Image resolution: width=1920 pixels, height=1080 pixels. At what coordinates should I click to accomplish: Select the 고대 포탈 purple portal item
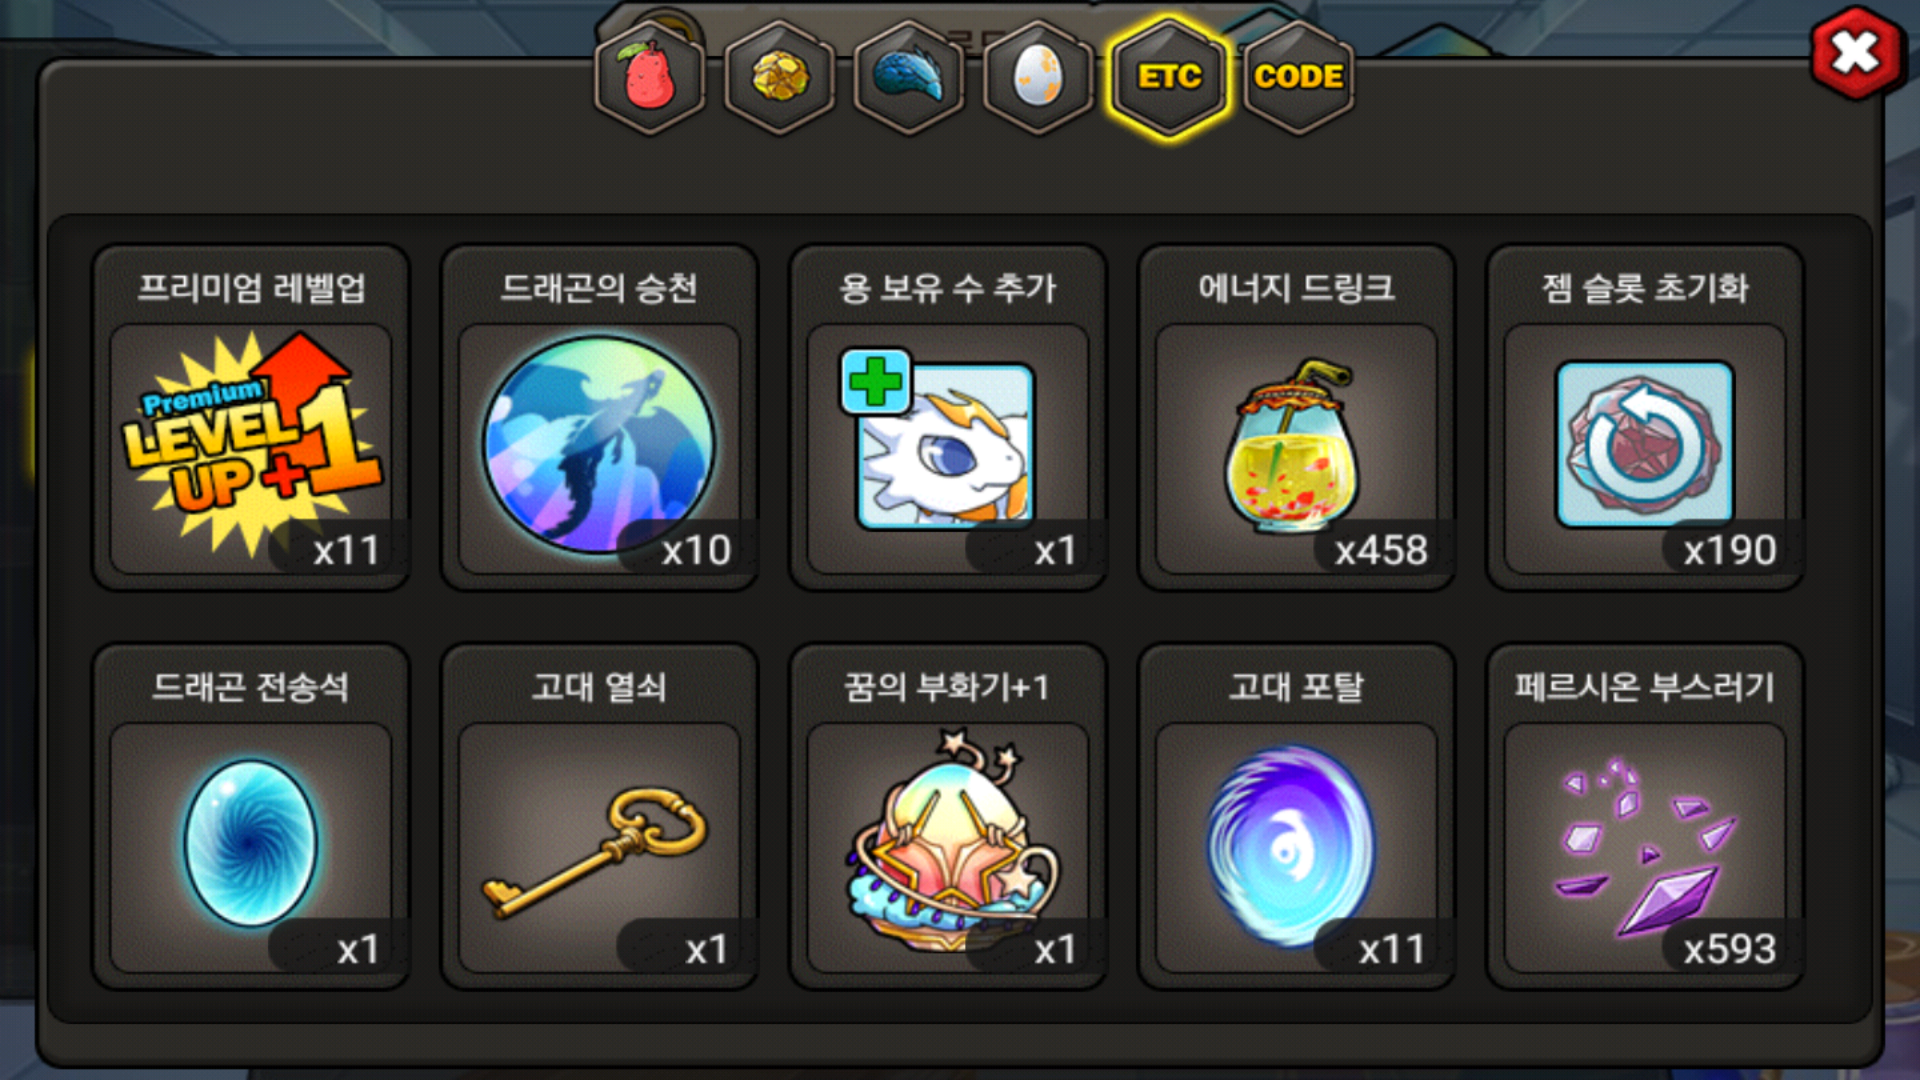1297,817
